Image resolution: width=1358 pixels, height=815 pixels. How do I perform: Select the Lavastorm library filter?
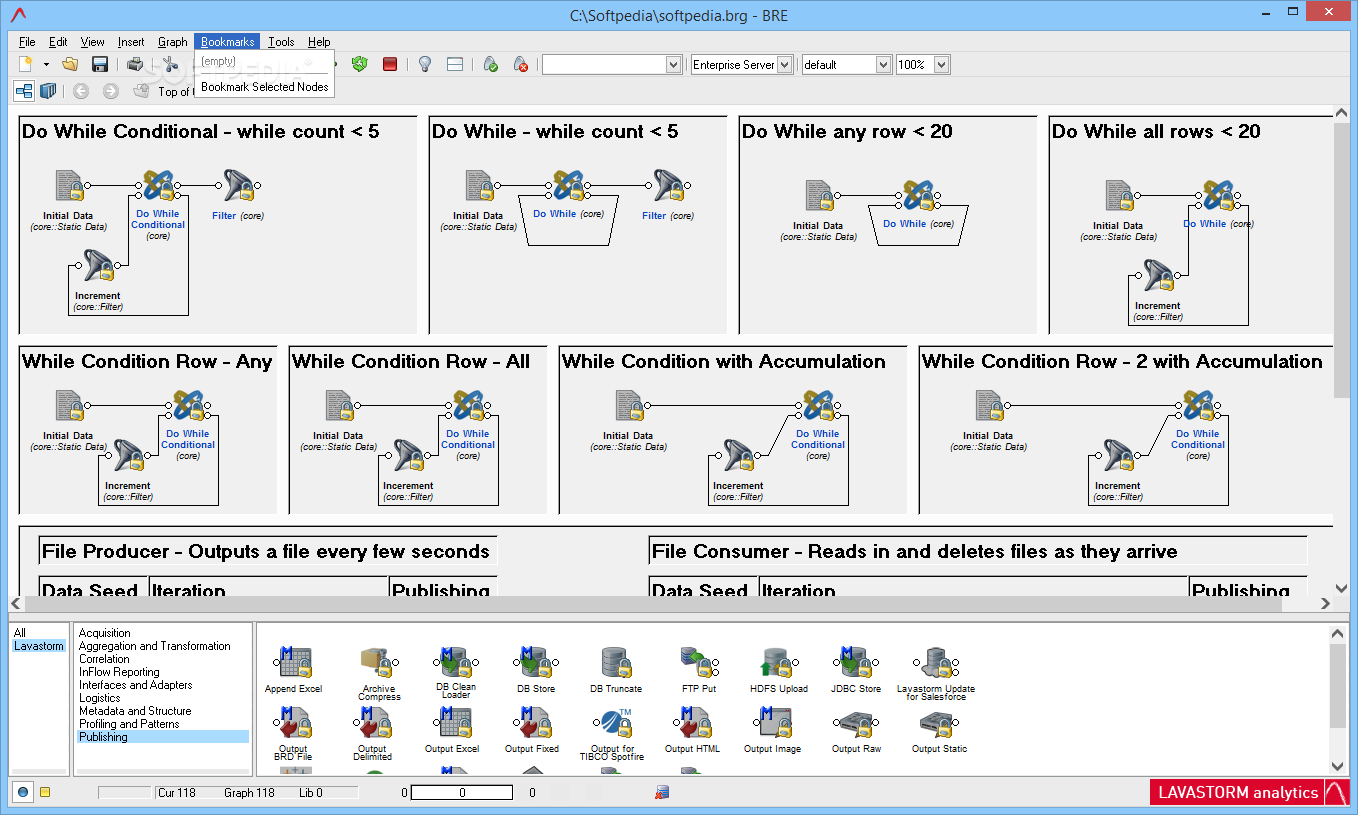[x=39, y=646]
